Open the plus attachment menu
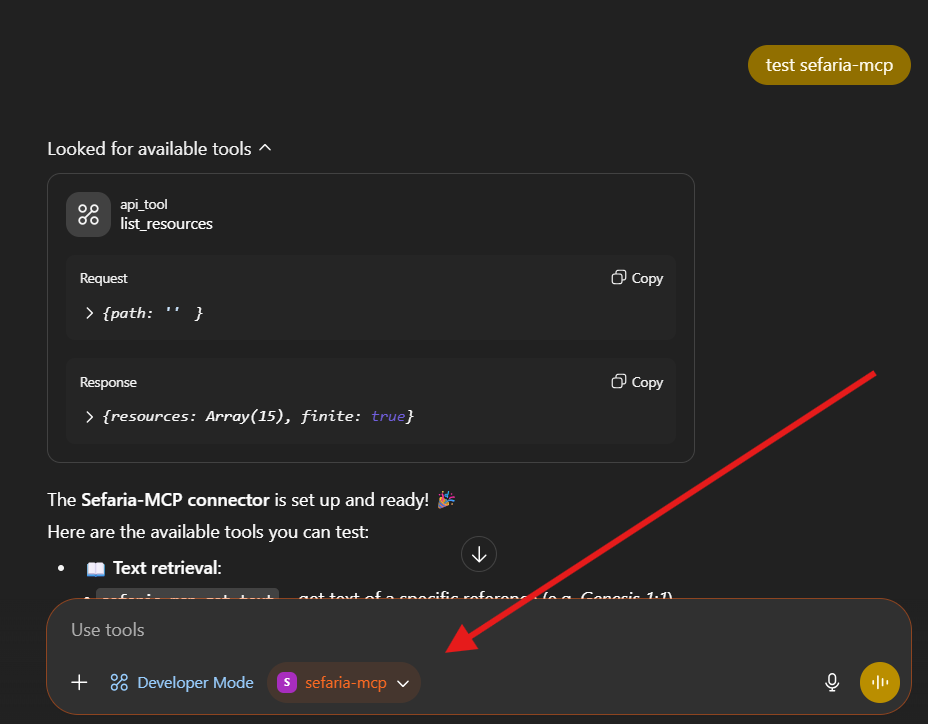Viewport: 928px width, 724px height. click(79, 683)
